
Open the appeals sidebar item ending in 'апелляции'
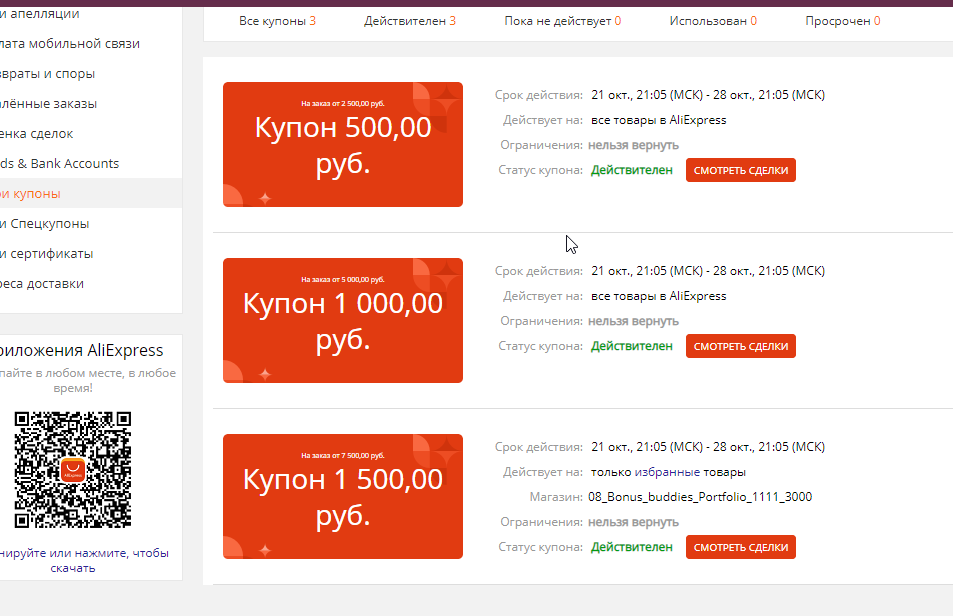(x=40, y=13)
